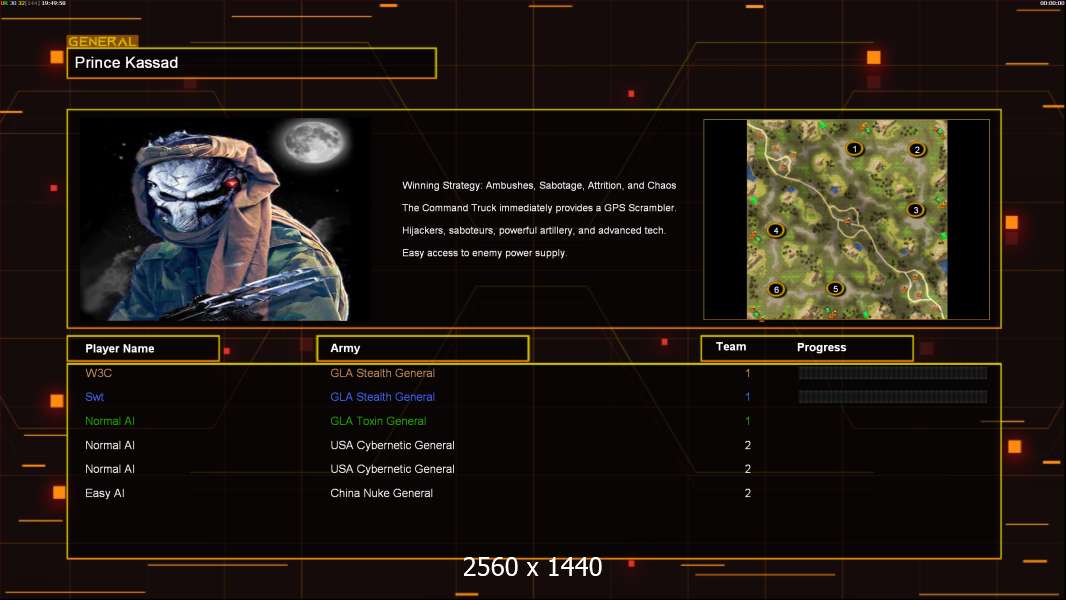Click the Prince Kassad masked portrait image
This screenshot has height=600, width=1066.
pyautogui.click(x=225, y=218)
